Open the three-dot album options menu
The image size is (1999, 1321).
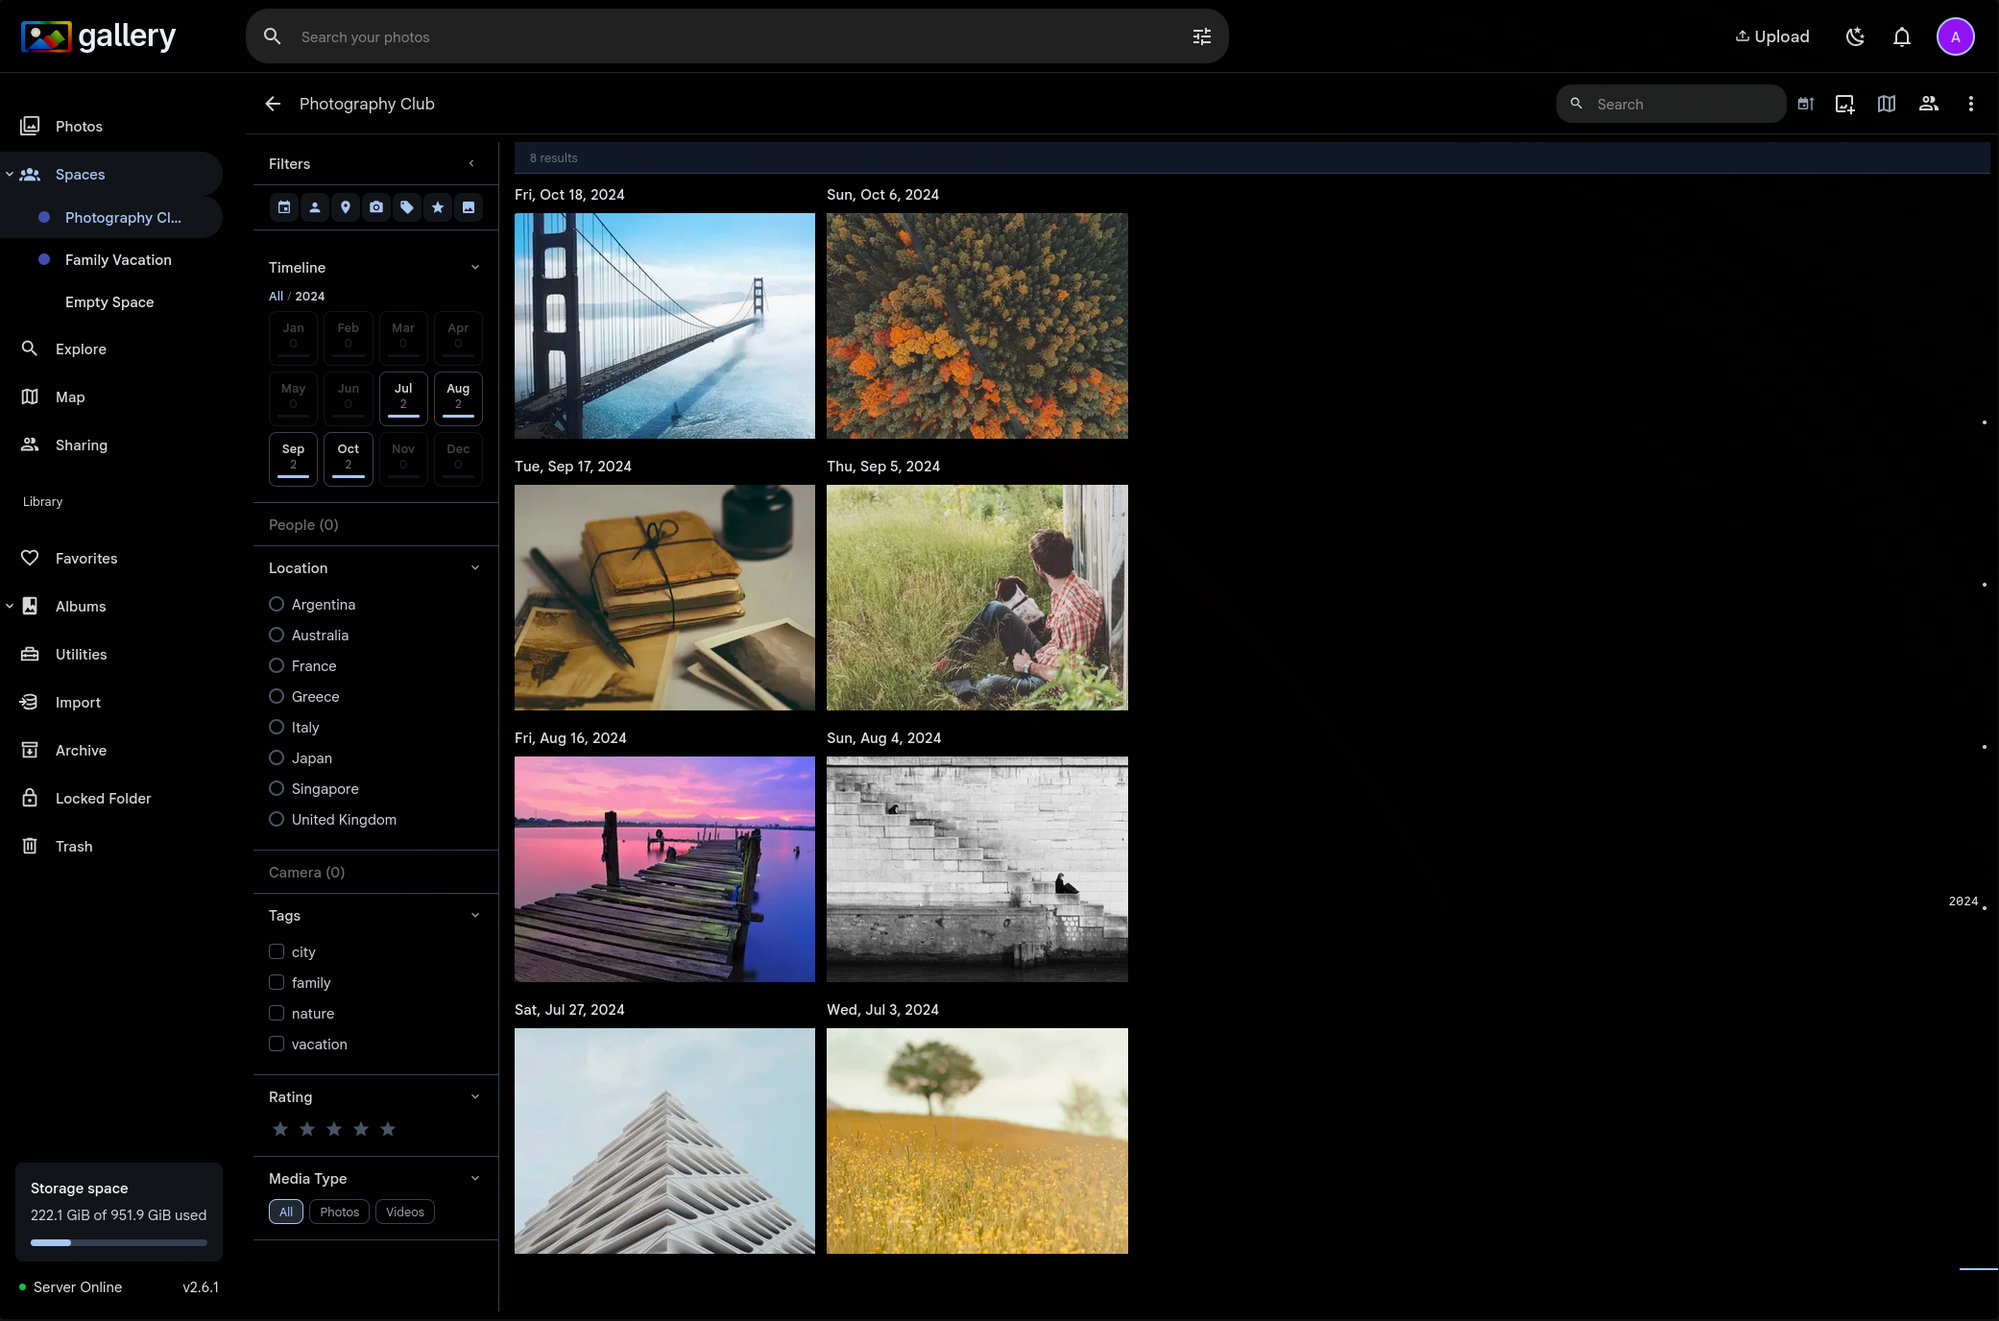pos(1970,103)
